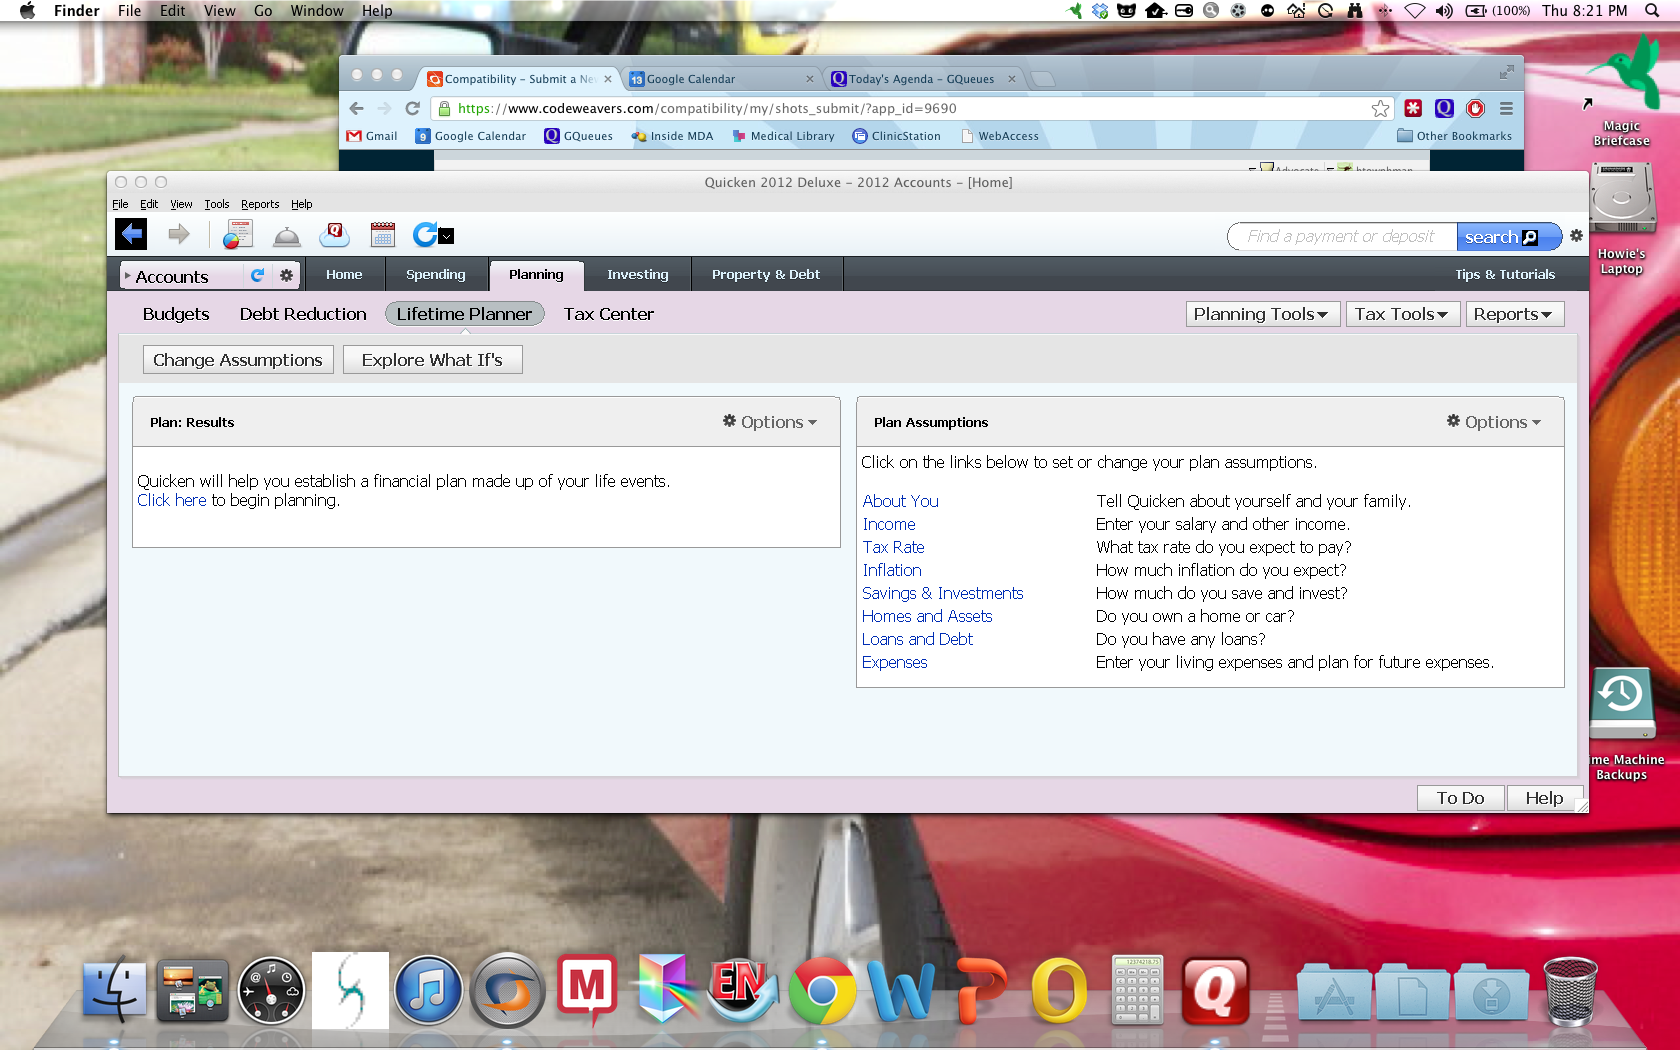The height and width of the screenshot is (1050, 1680).
Task: Open the Planning Tools dropdown
Action: click(1262, 314)
